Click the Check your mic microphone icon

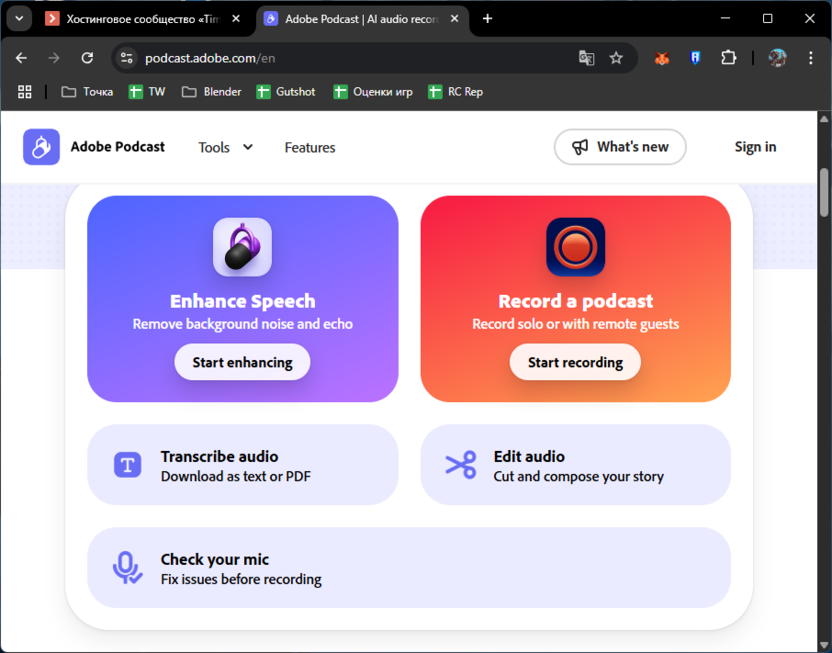pyautogui.click(x=127, y=568)
